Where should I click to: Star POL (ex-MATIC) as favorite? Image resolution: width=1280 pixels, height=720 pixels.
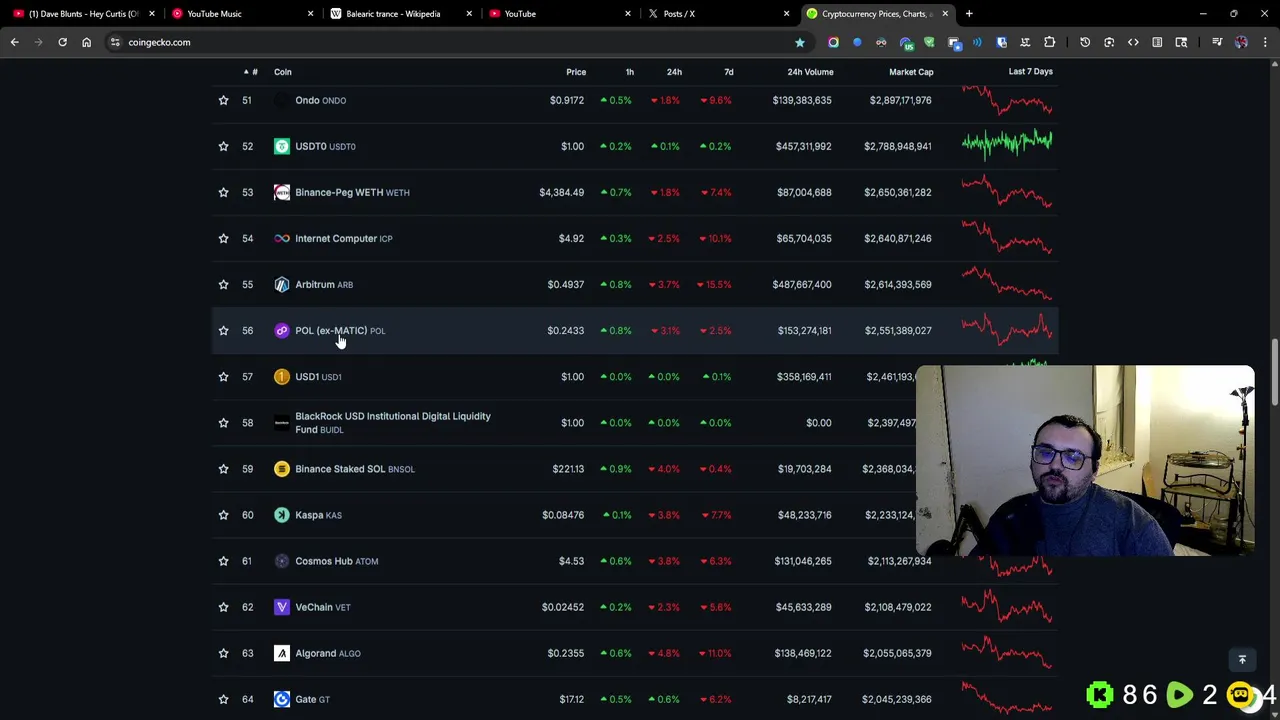pos(223,330)
